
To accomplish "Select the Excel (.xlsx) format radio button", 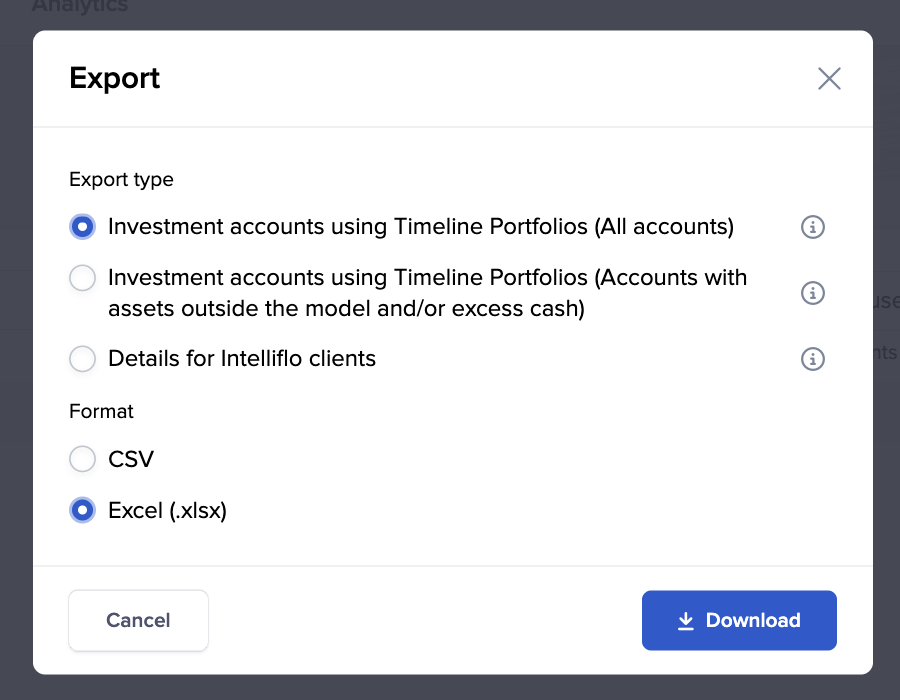I will (82, 511).
